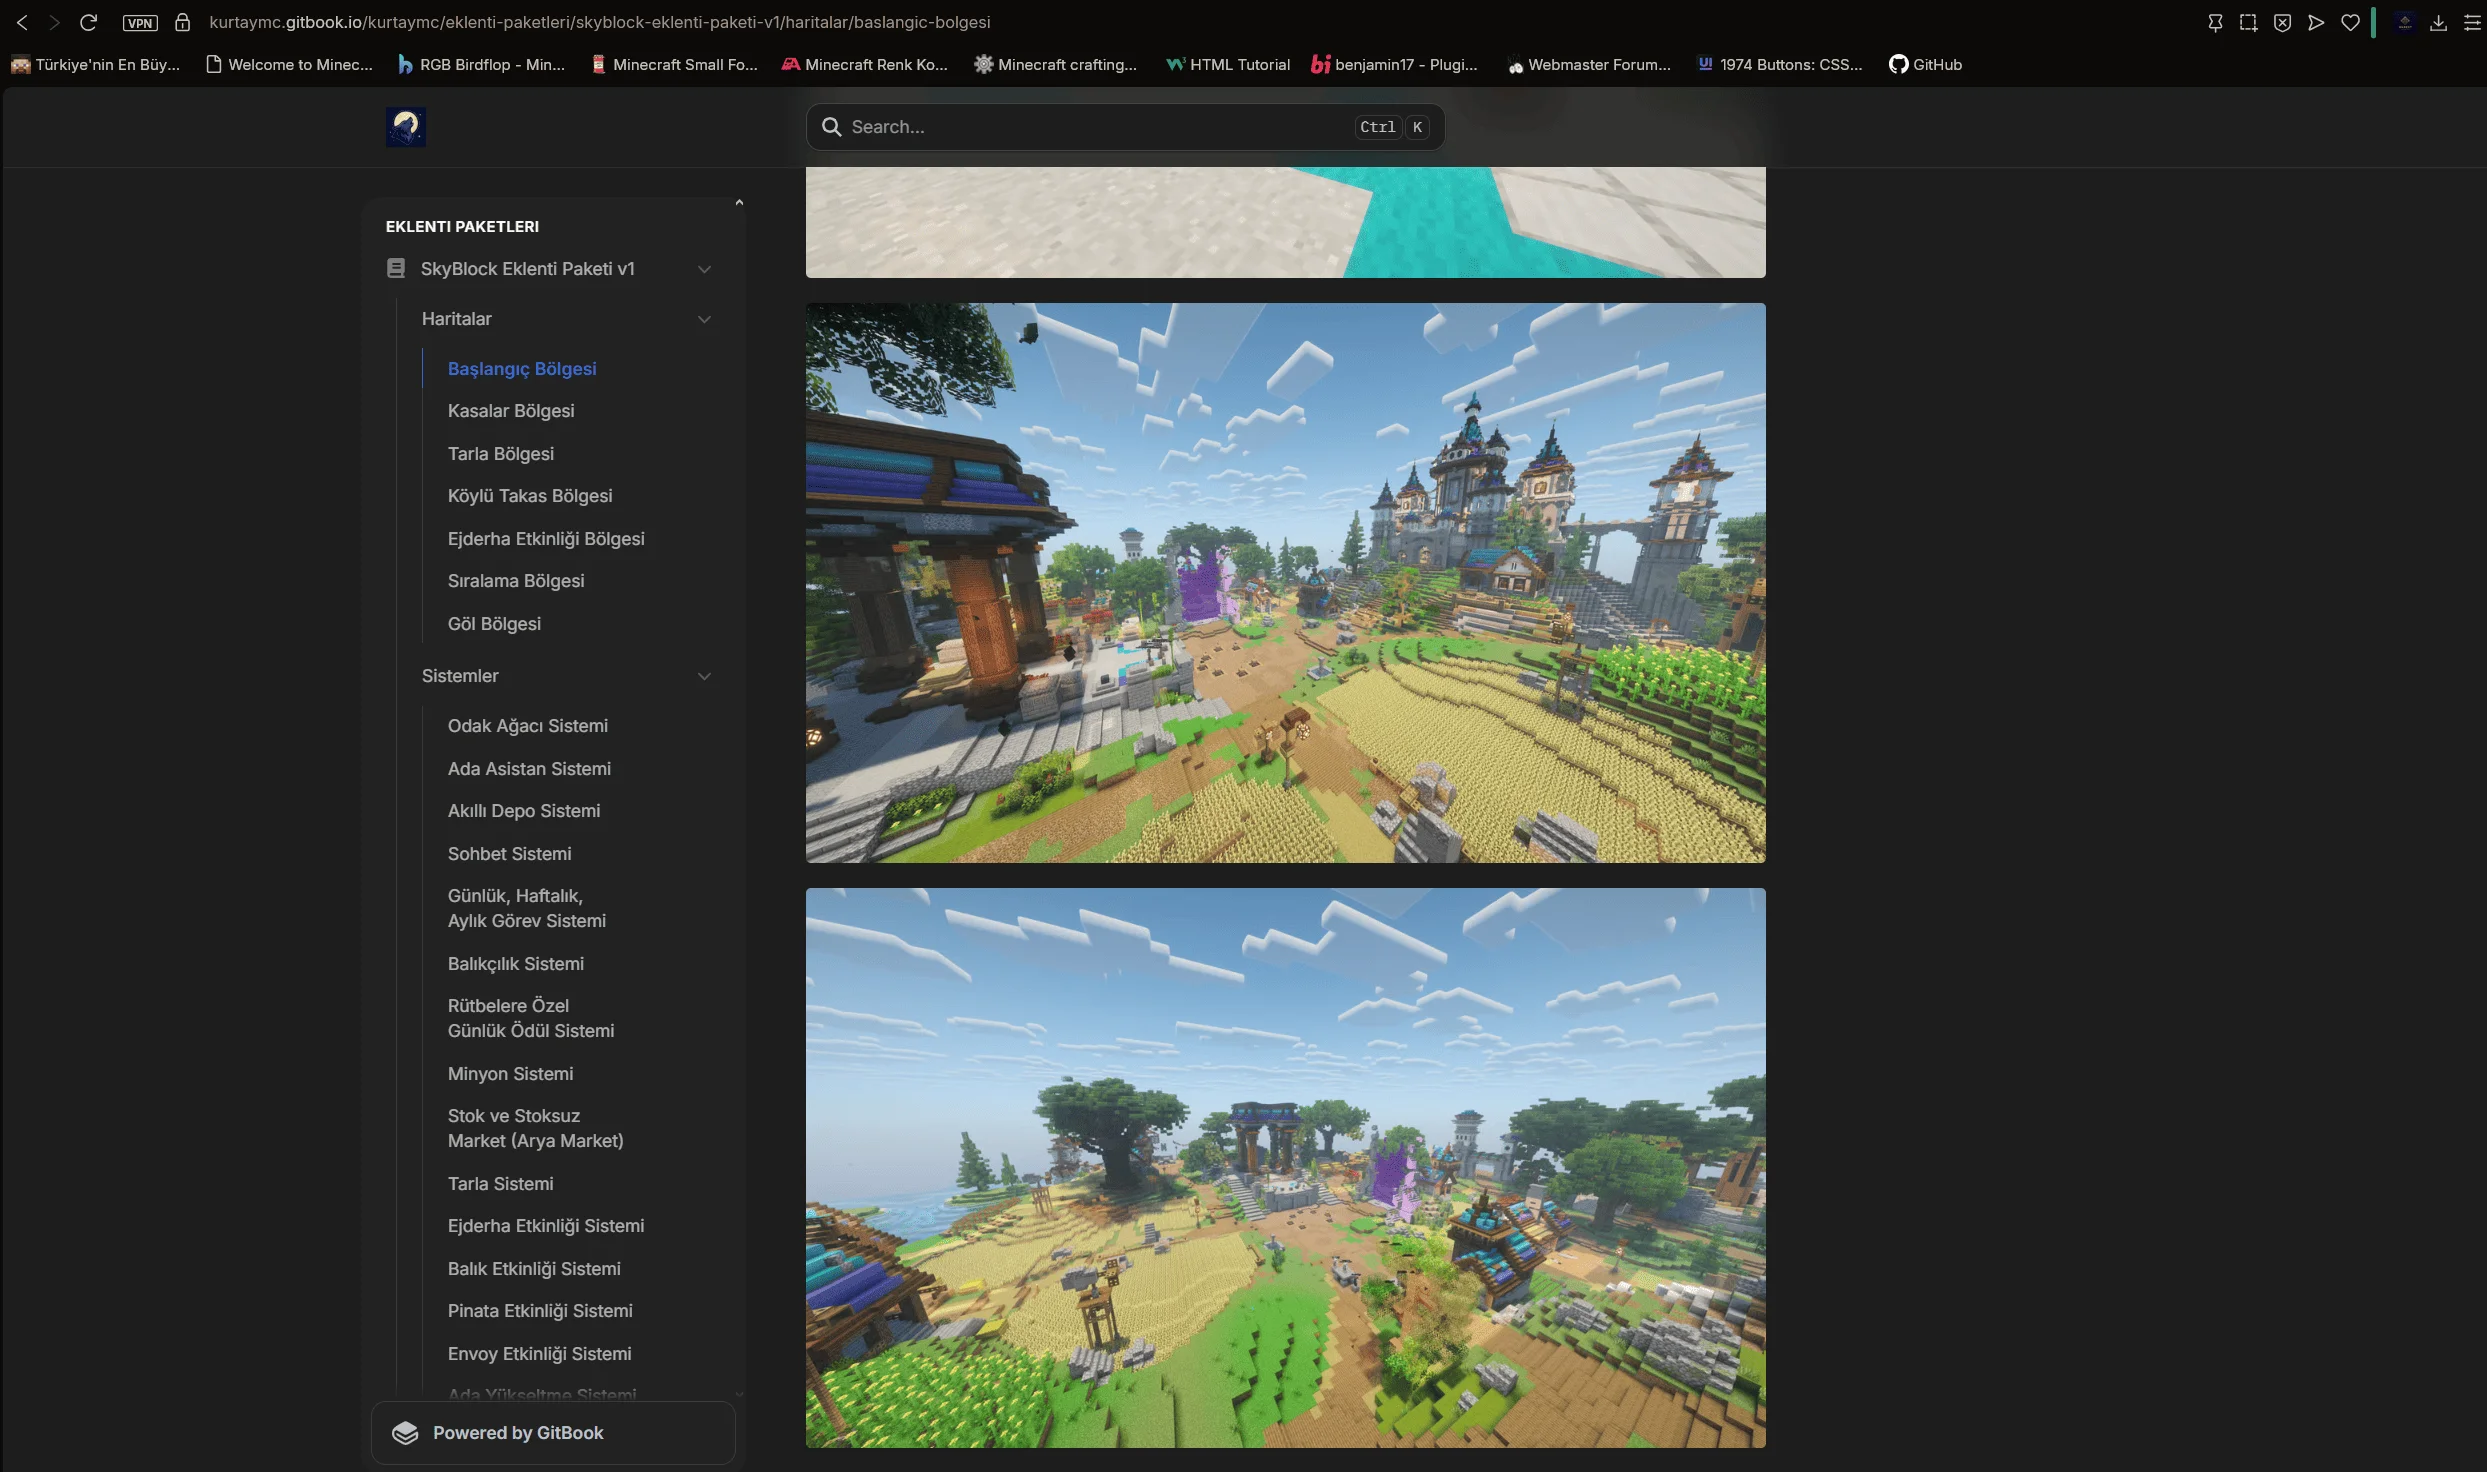Select Başlangıç Bölgesi in the sidebar
The image size is (2487, 1472).
(x=522, y=368)
